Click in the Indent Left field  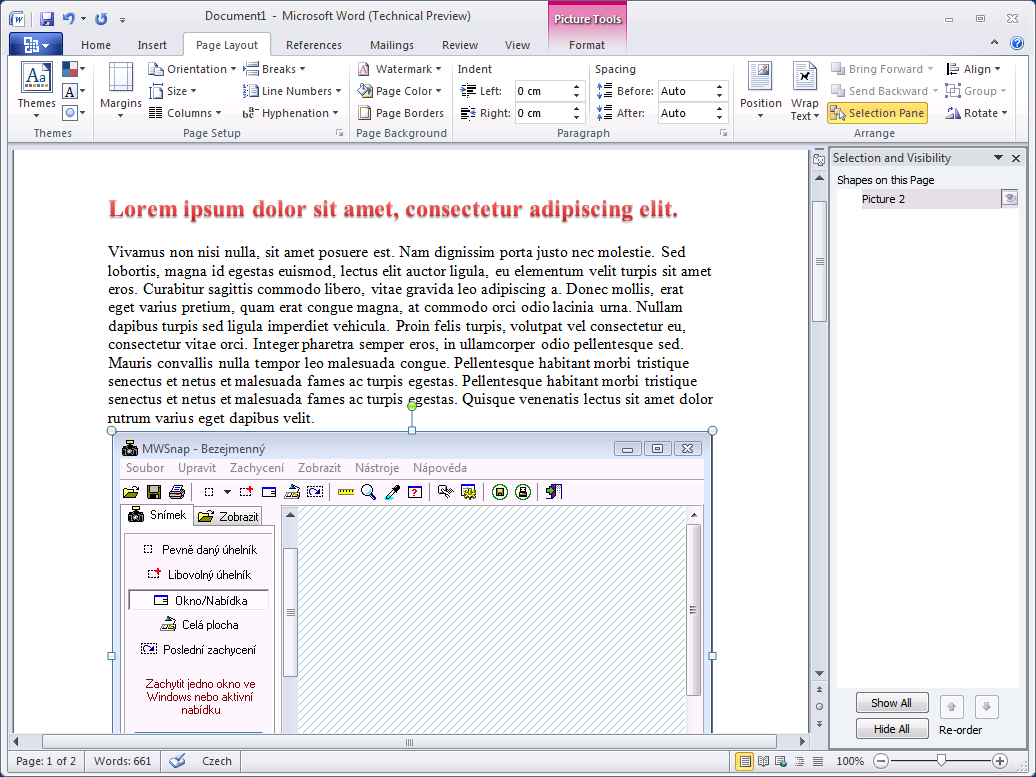(542, 91)
